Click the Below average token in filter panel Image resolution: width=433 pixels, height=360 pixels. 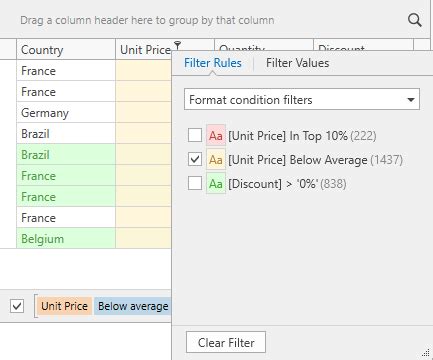click(x=133, y=306)
